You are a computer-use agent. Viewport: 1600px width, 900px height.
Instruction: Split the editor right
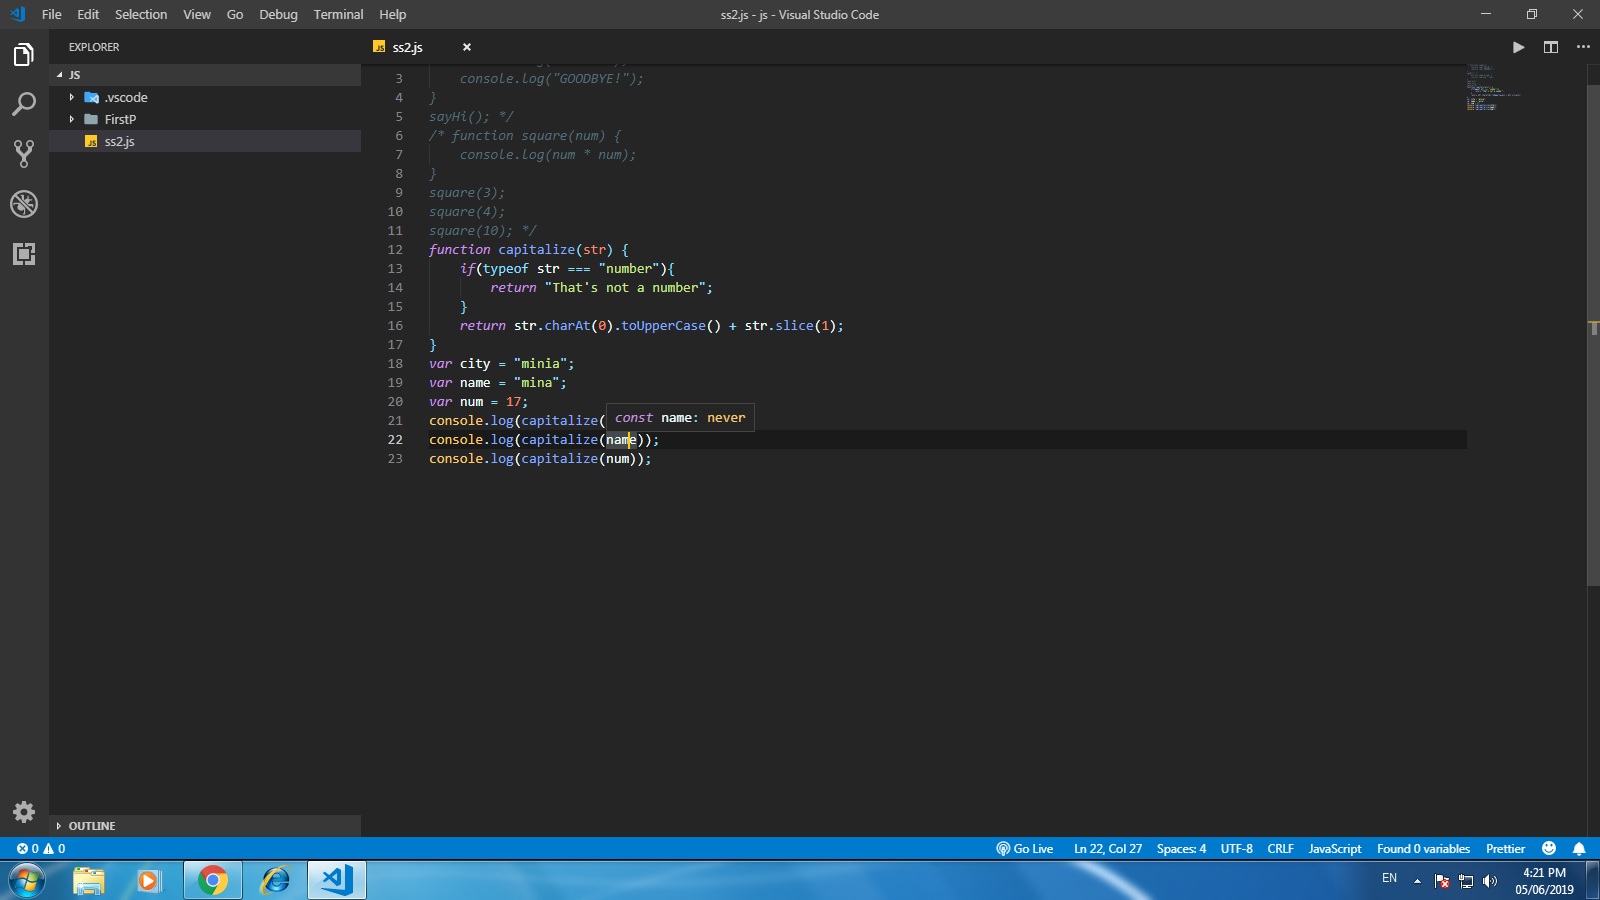click(x=1551, y=47)
